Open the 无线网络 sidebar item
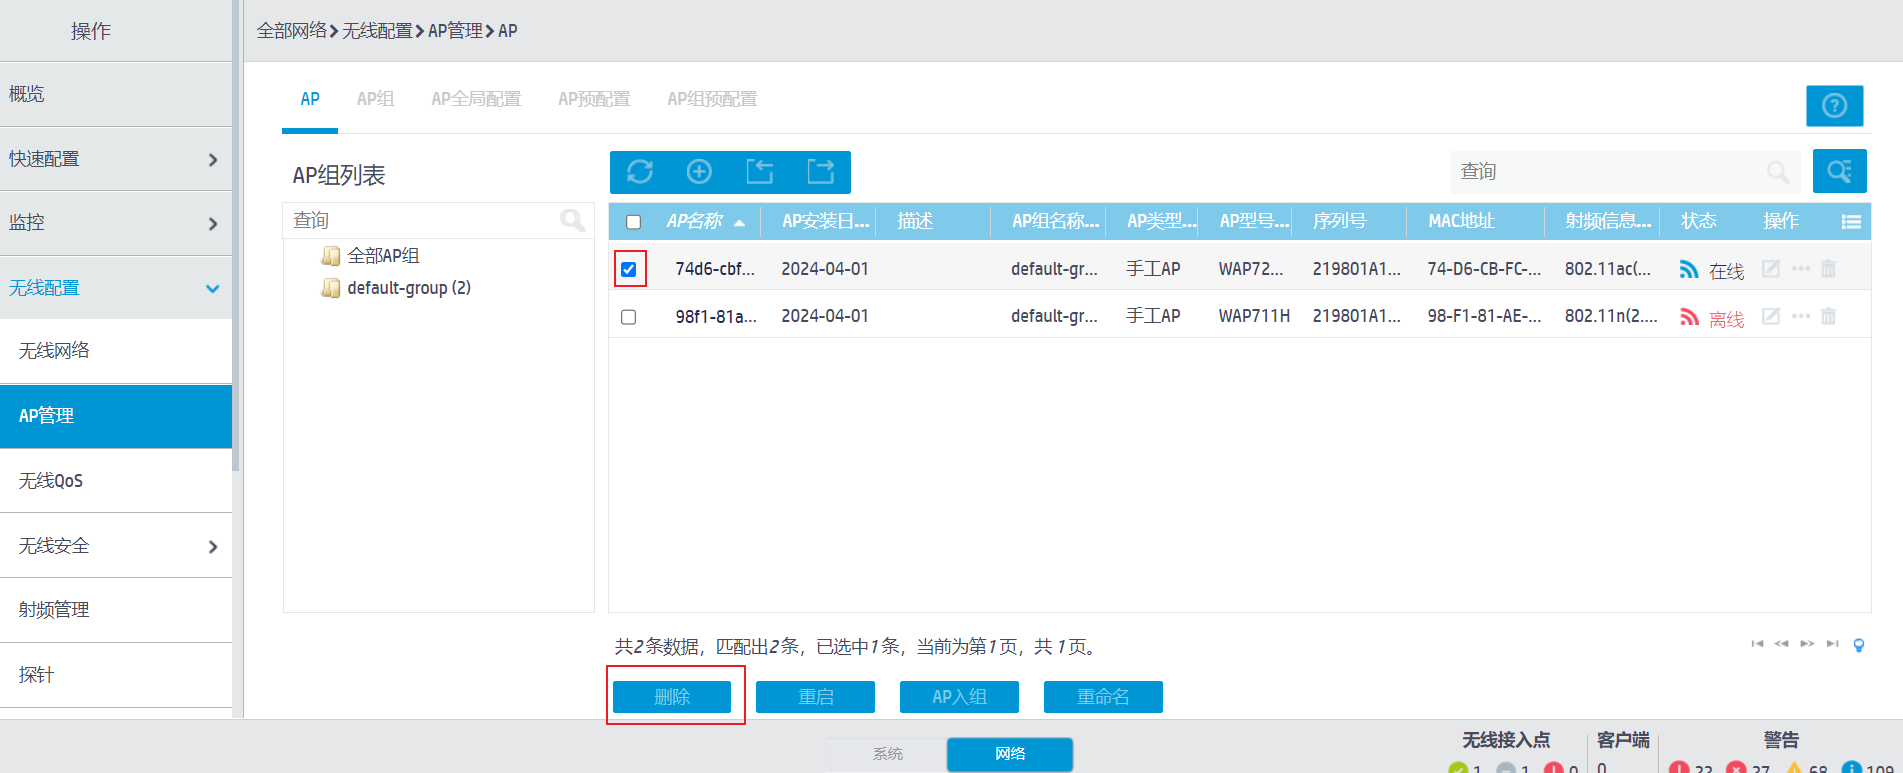The image size is (1903, 773). coord(116,351)
